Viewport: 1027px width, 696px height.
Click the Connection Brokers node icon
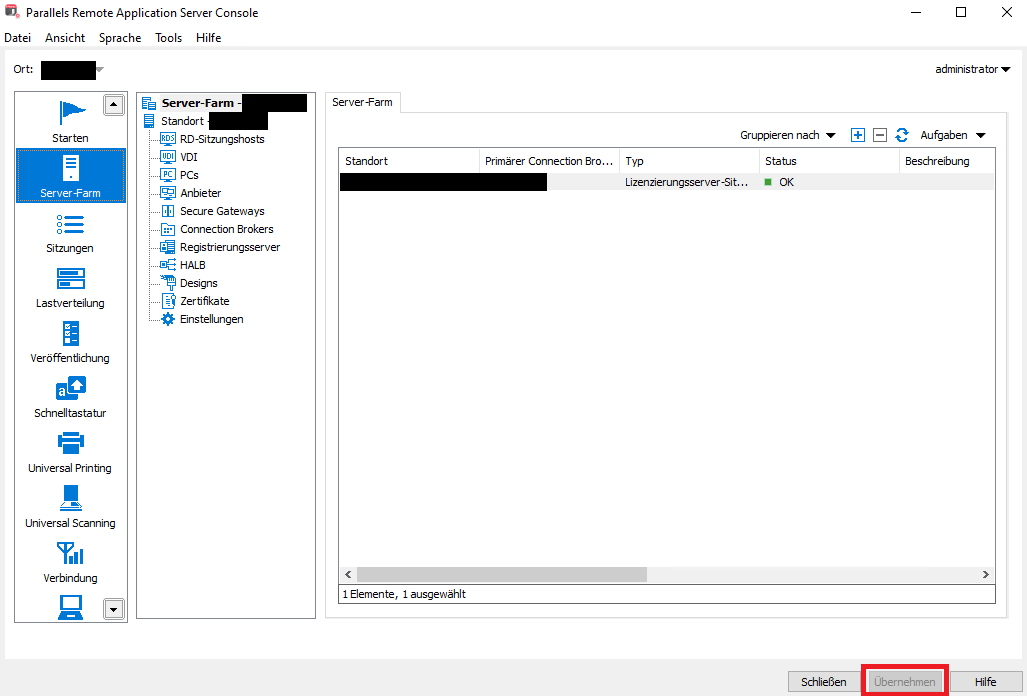(x=168, y=229)
